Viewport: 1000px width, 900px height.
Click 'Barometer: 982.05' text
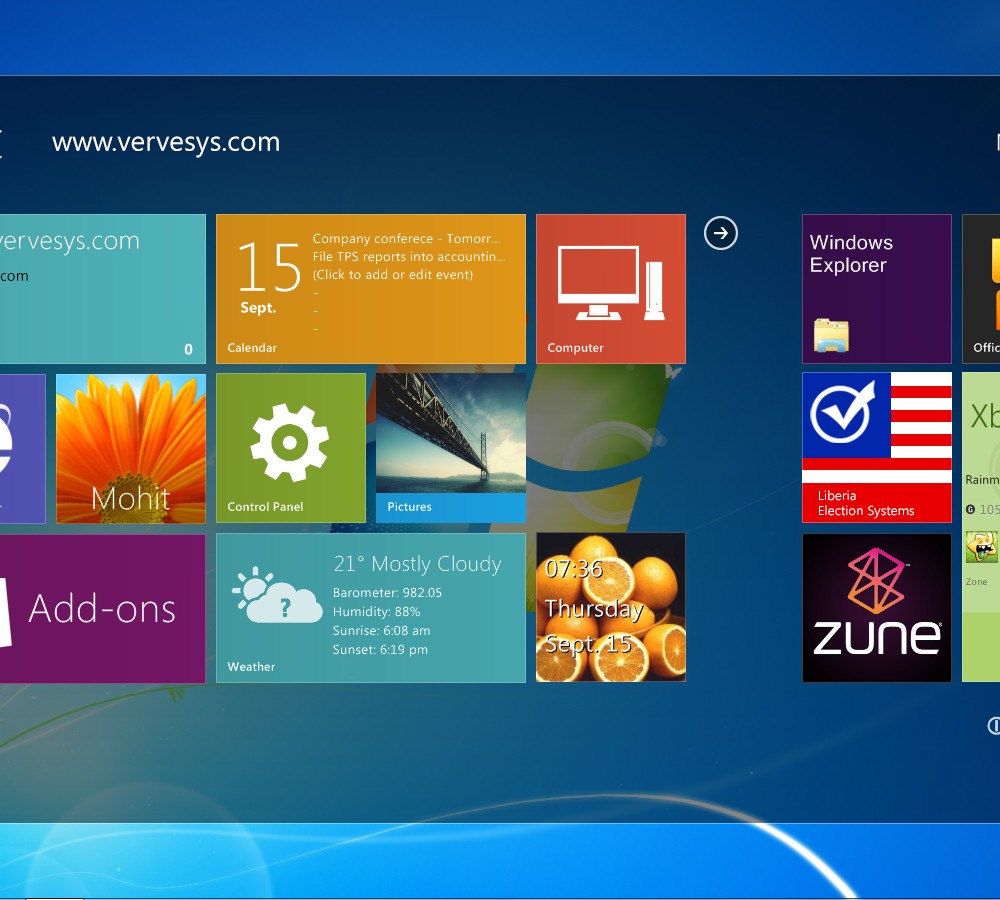pyautogui.click(x=387, y=593)
